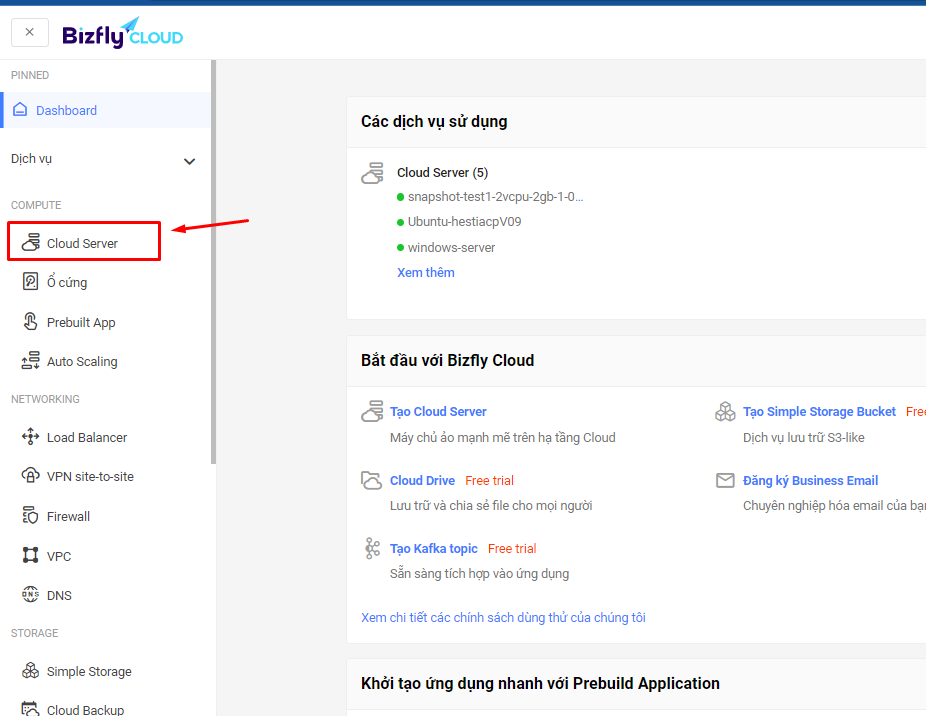This screenshot has width=926, height=716.
Task: Click the VPC icon
Action: 30,555
